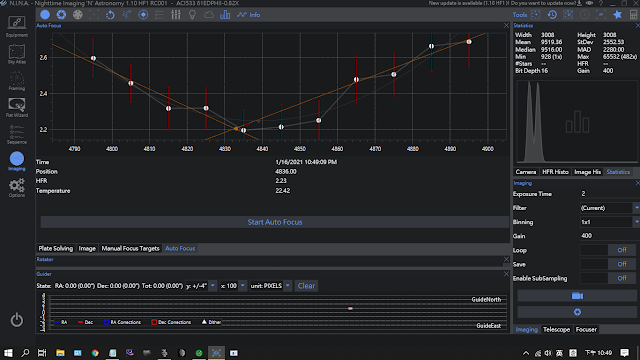Screen dimensions: 640x360
Task: Edit the Exposure Time field
Action: [x=609, y=193]
